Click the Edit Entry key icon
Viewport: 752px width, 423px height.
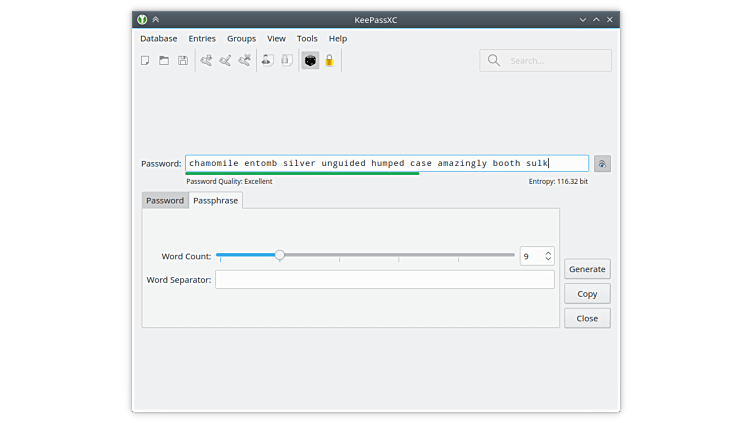click(225, 61)
